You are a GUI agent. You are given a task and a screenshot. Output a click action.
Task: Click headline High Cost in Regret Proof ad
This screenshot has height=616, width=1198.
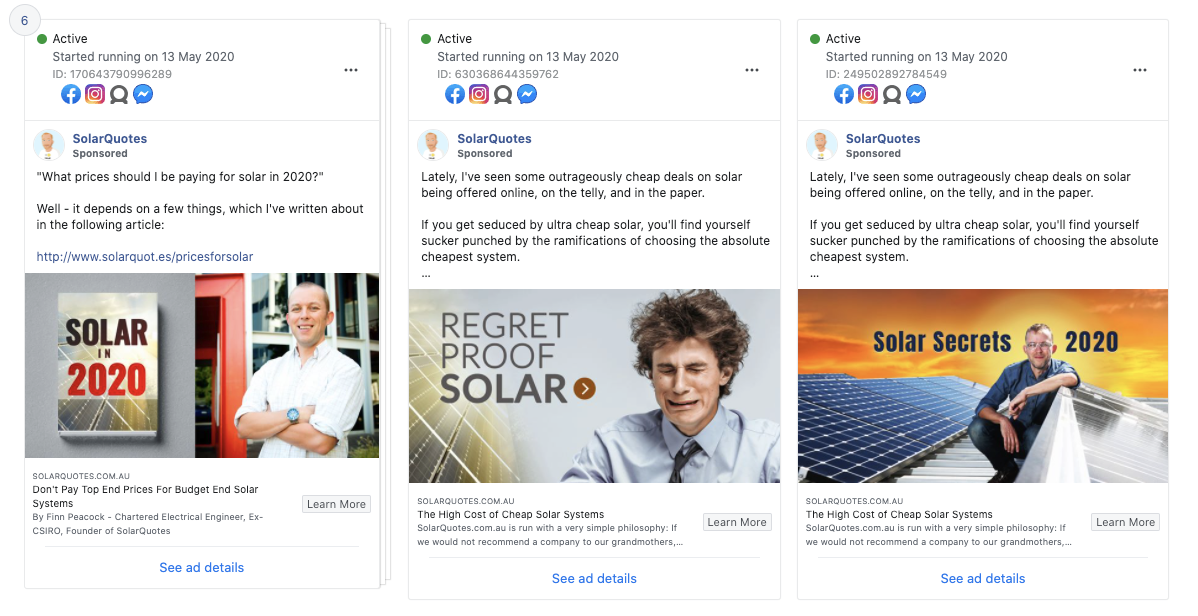pyautogui.click(x=510, y=514)
